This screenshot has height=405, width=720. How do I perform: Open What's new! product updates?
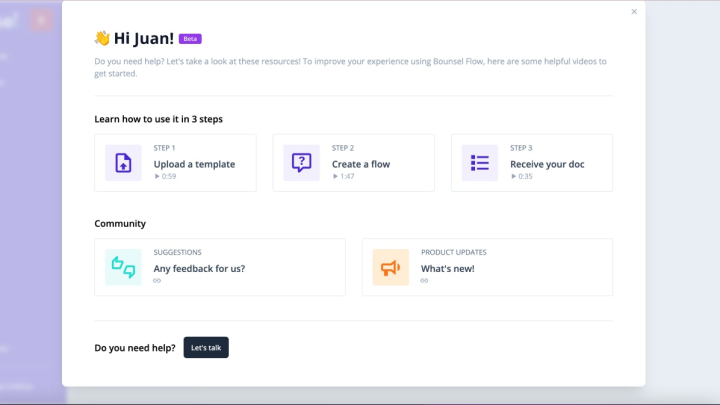(448, 269)
